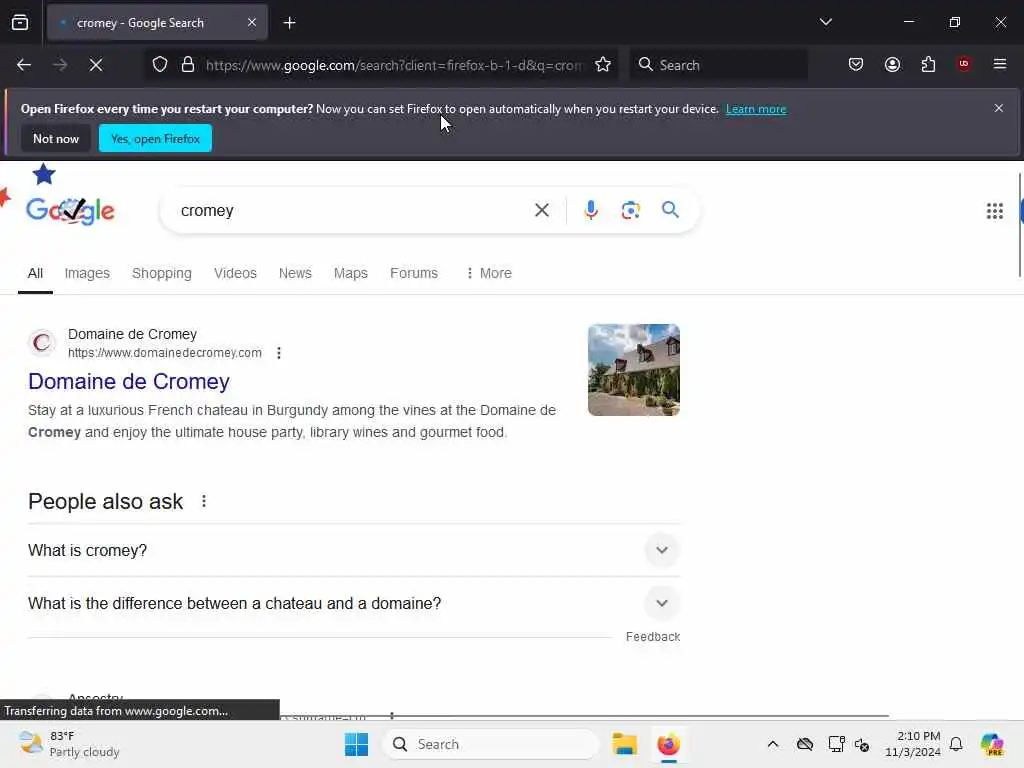Open clock showing 2:10 PM
The width and height of the screenshot is (1024, 768).
pos(912,744)
